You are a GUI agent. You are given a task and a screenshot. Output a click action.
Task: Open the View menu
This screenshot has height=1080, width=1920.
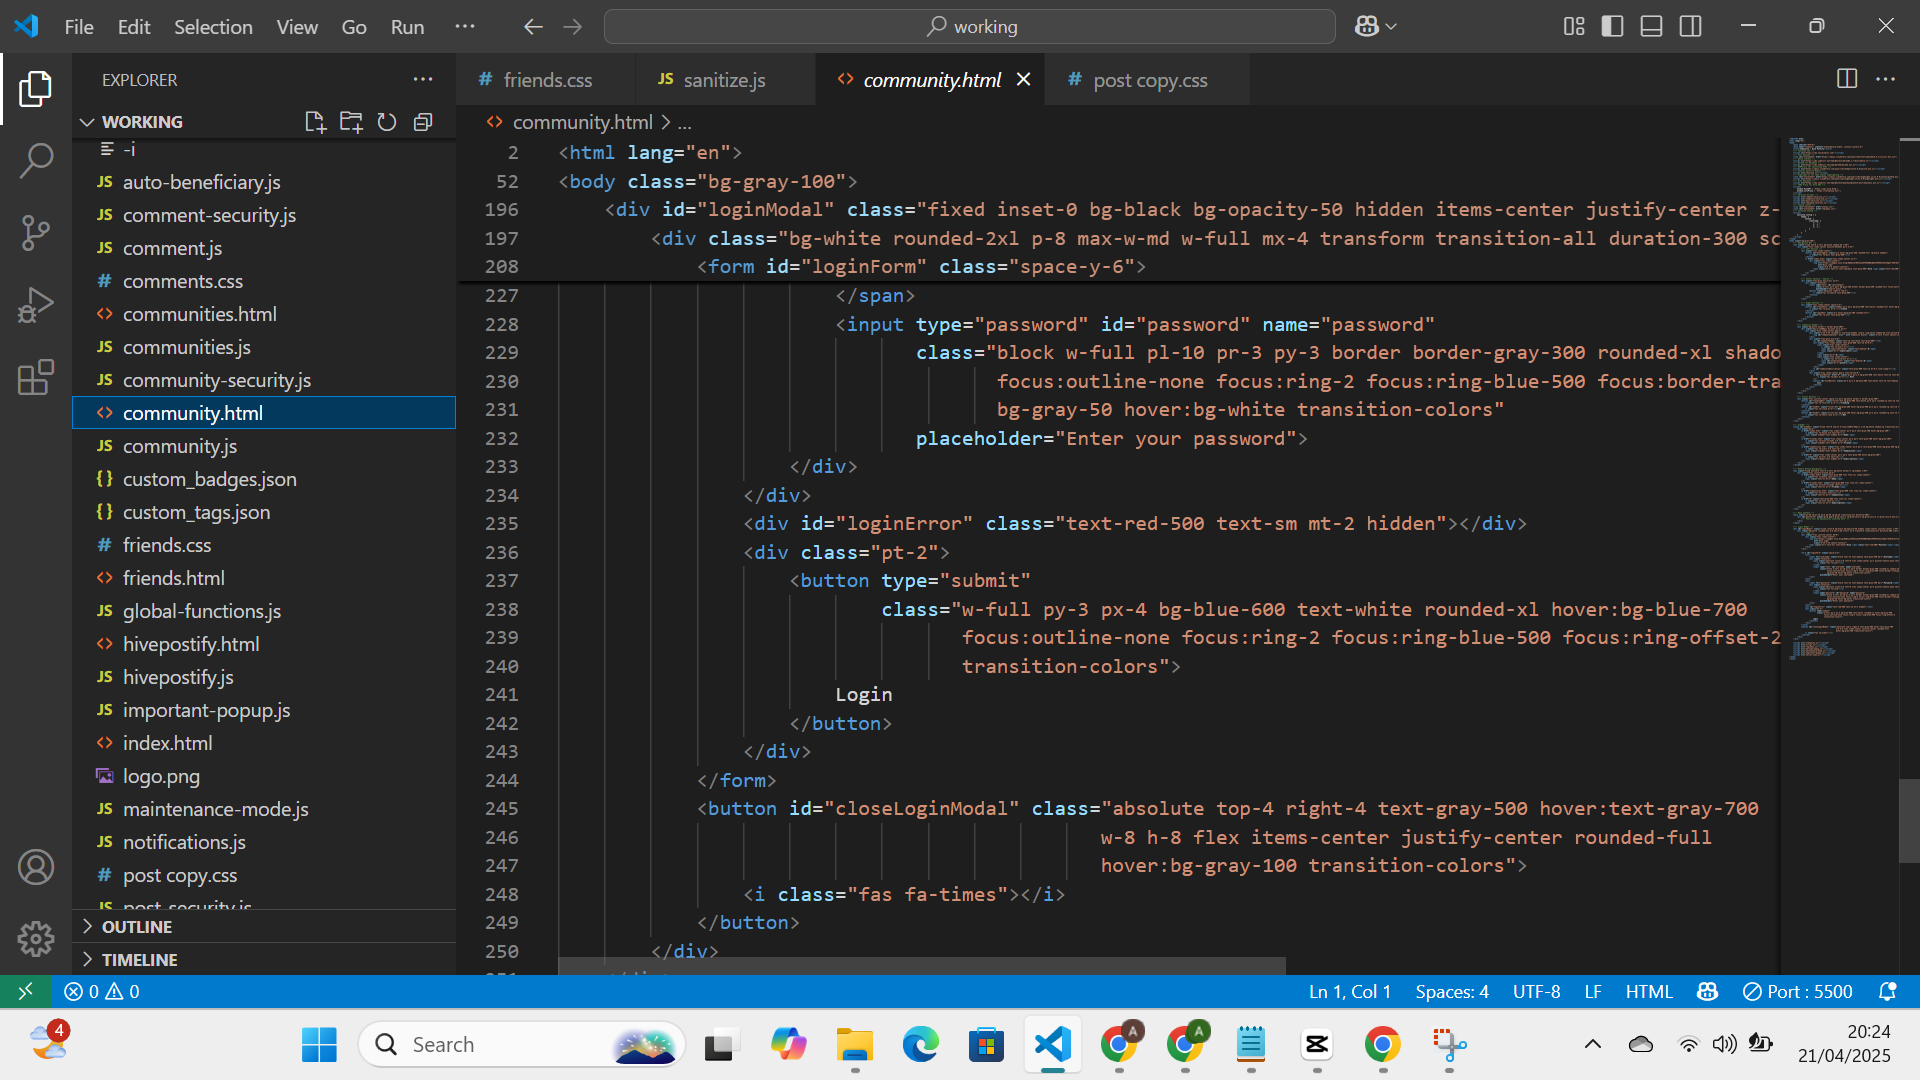click(297, 27)
